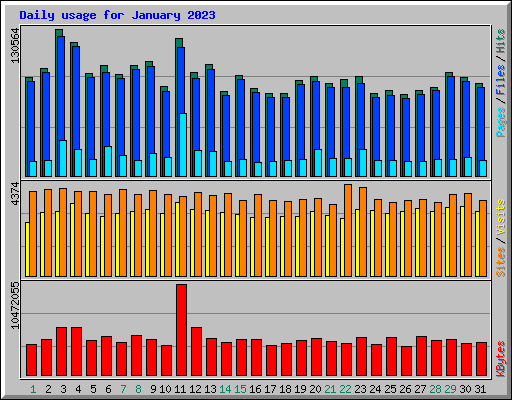
Task: Click the blue files bar for day 4
Action: coord(76,98)
